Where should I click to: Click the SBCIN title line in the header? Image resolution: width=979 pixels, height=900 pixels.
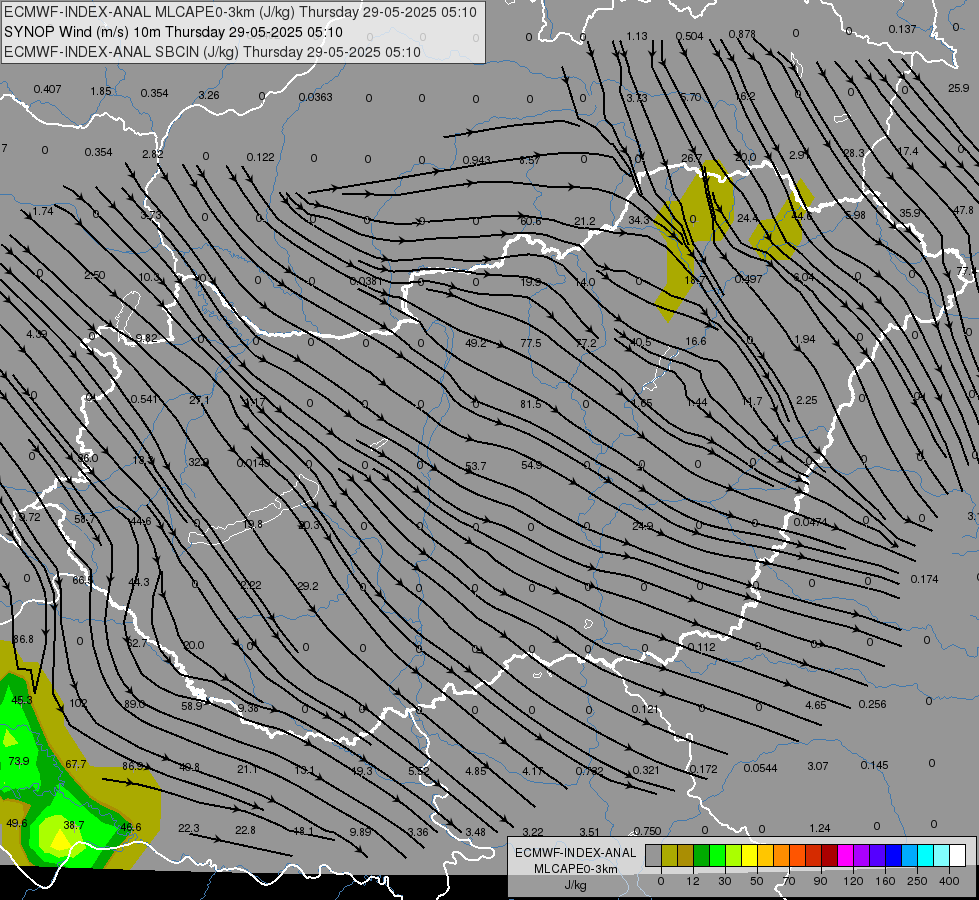pos(212,52)
